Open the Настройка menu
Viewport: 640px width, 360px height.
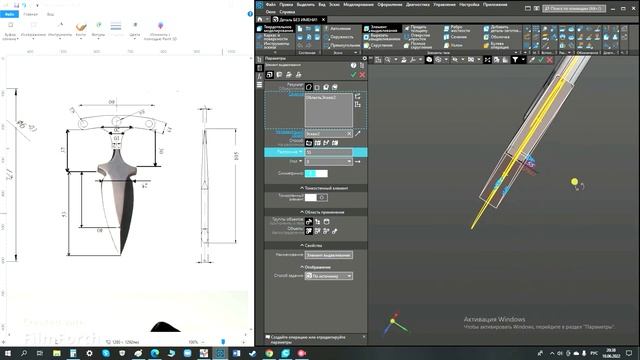click(x=469, y=4)
